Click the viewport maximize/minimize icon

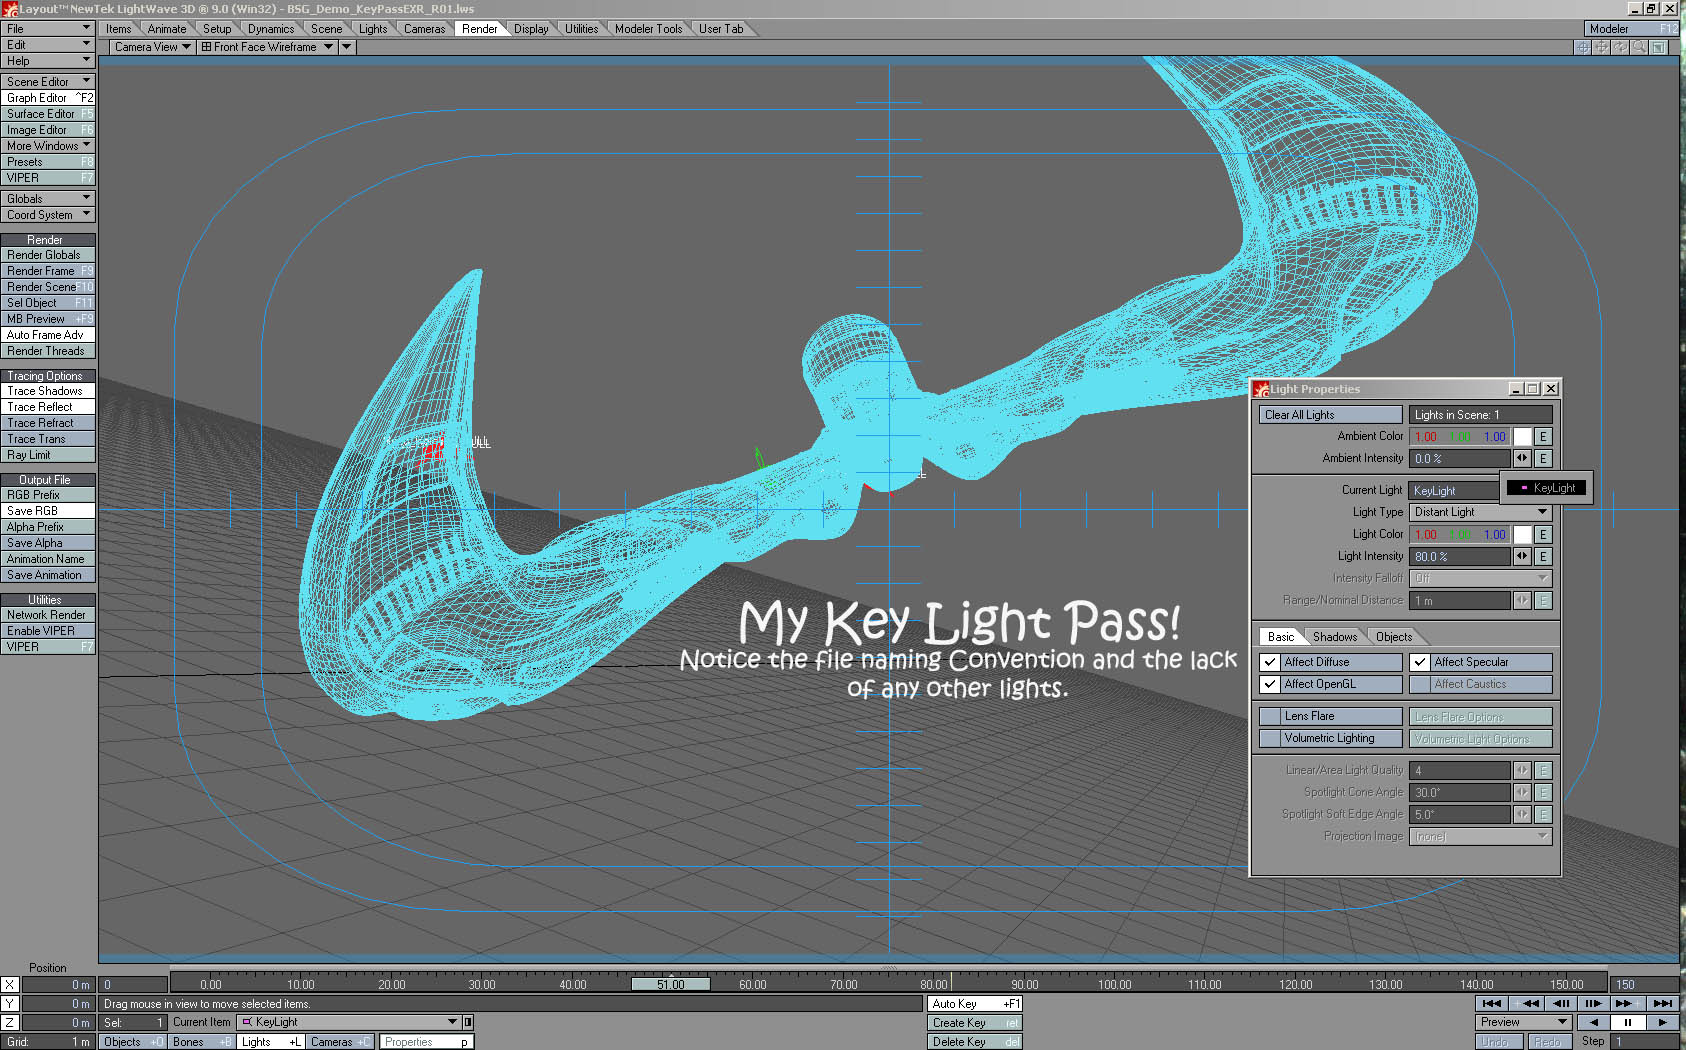[x=1659, y=47]
